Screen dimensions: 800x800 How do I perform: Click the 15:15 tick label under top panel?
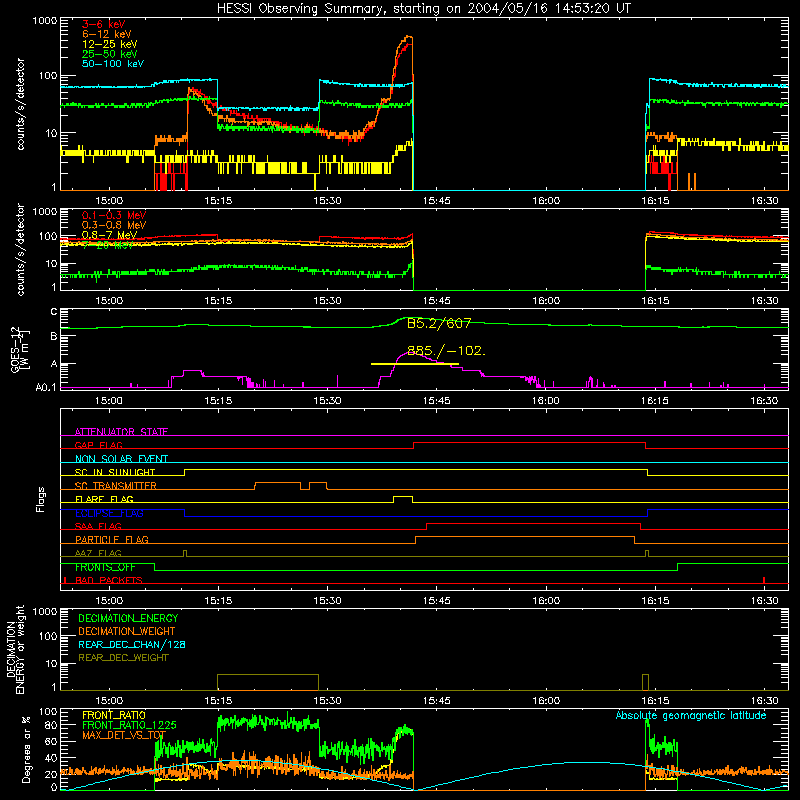click(x=218, y=201)
